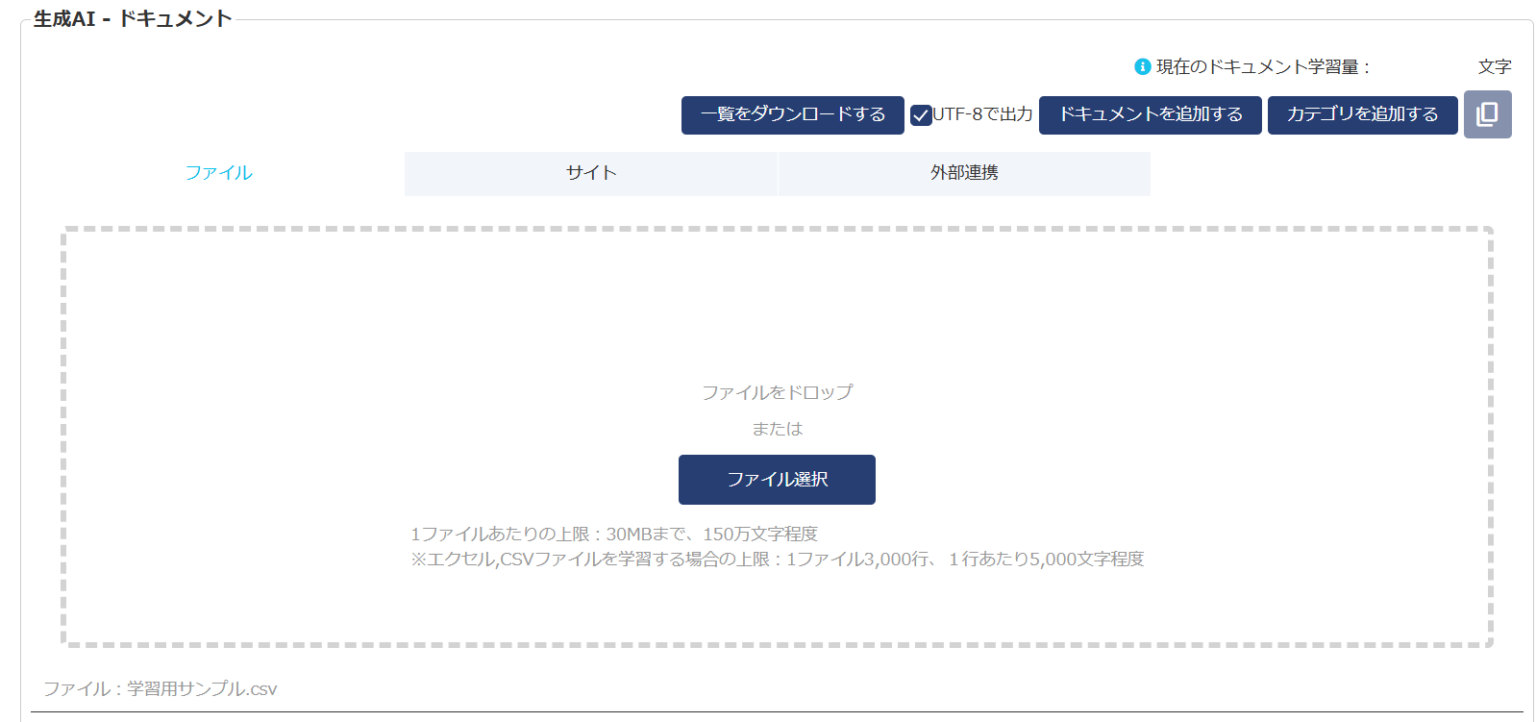Screen dimensions: 1536x722
Task: Click the UTF-8で出力 label text
Action: [982, 115]
